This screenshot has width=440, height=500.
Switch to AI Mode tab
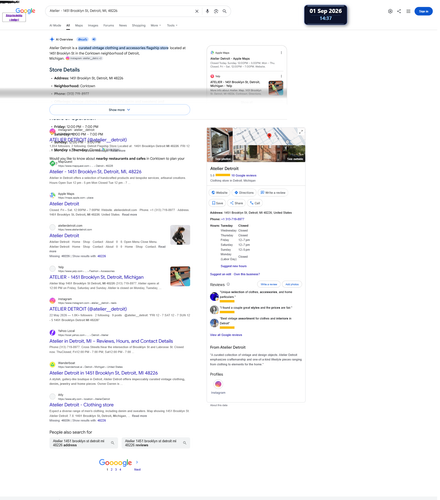(x=55, y=25)
